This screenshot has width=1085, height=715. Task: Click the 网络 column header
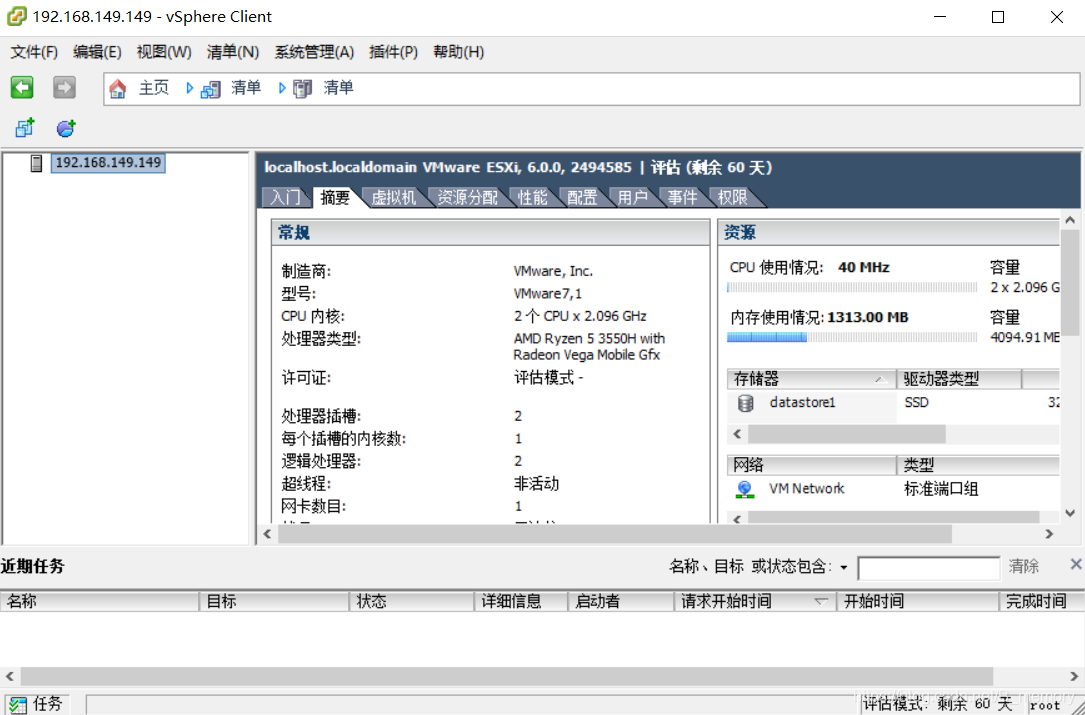pyautogui.click(x=812, y=464)
